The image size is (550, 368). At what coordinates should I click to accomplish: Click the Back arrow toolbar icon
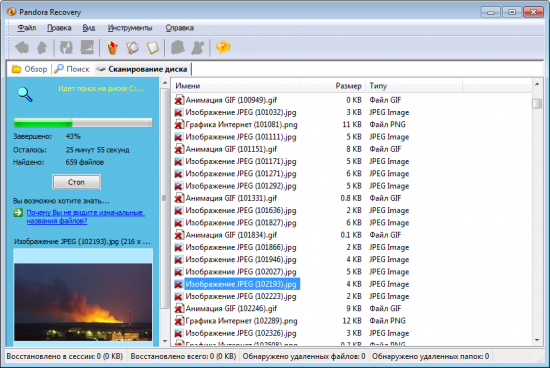22,47
